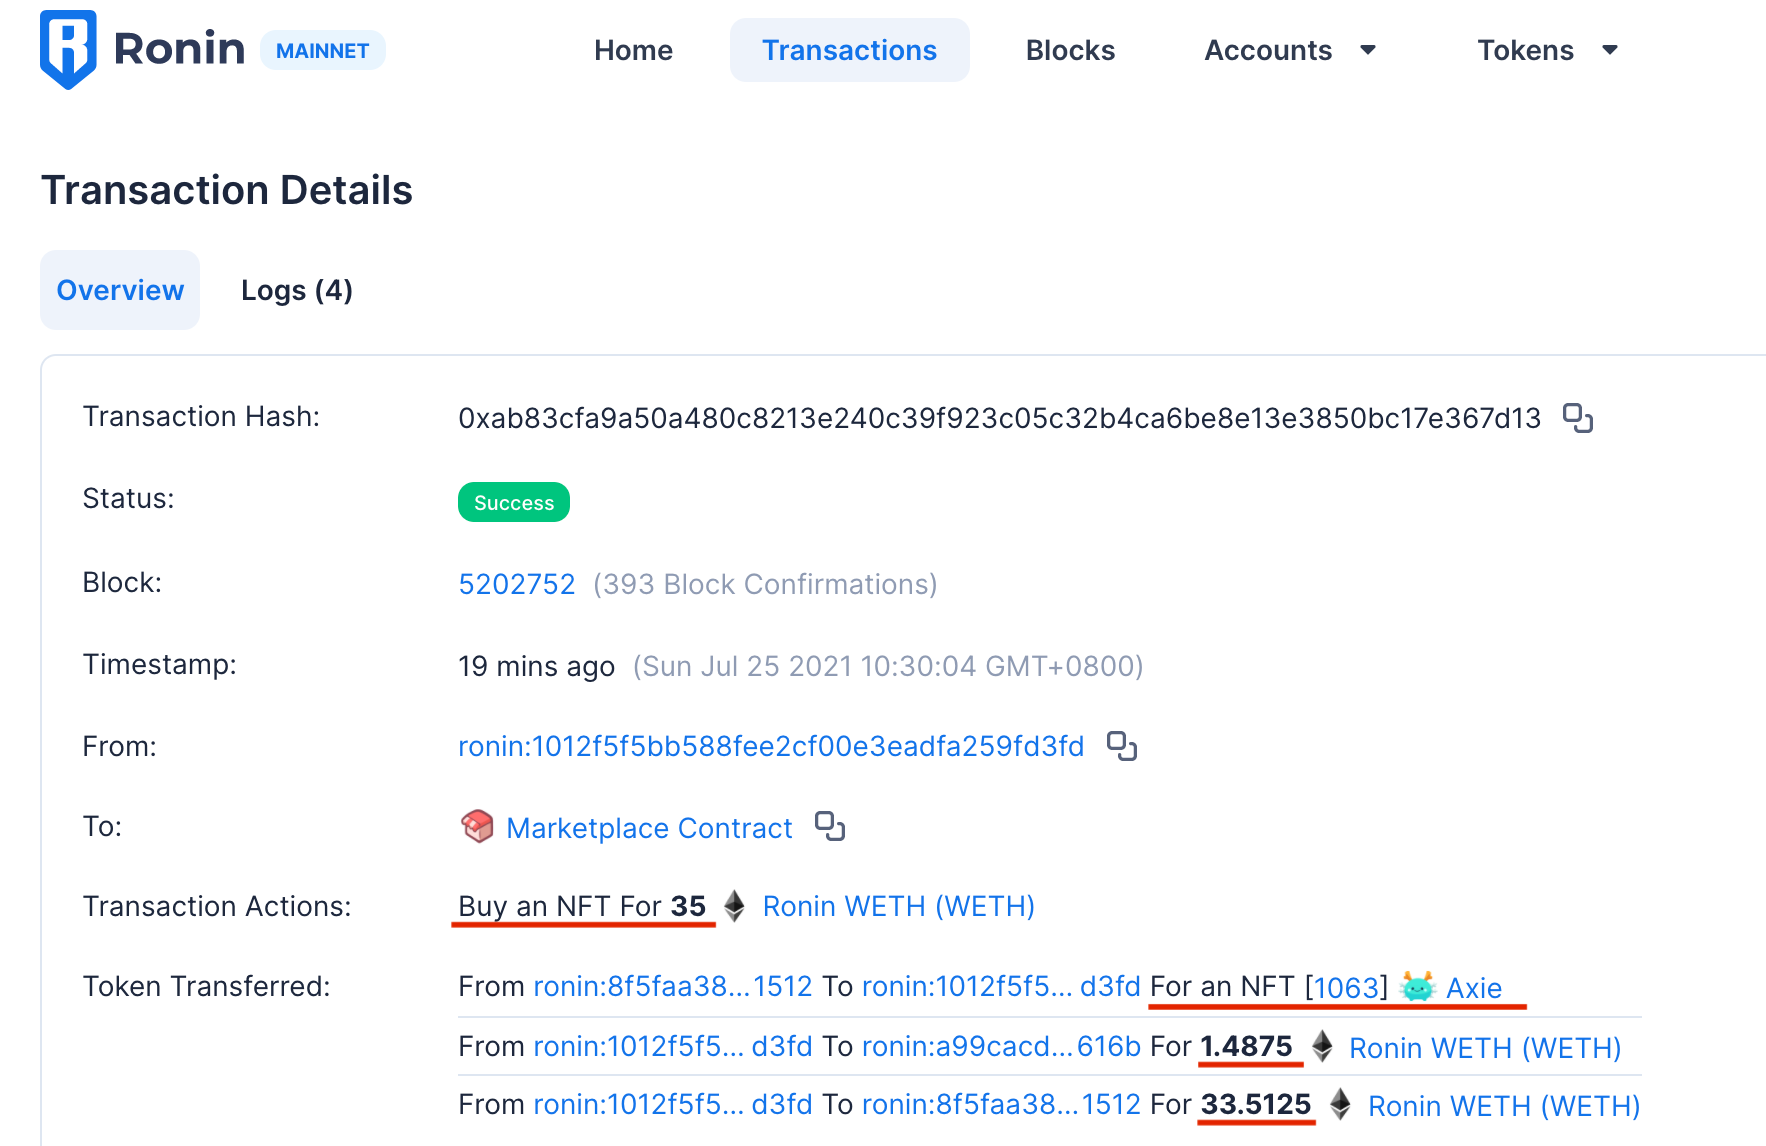Click the Ethereum icon beside 33.5125
Viewport: 1766px width, 1146px height.
coord(1341,1104)
